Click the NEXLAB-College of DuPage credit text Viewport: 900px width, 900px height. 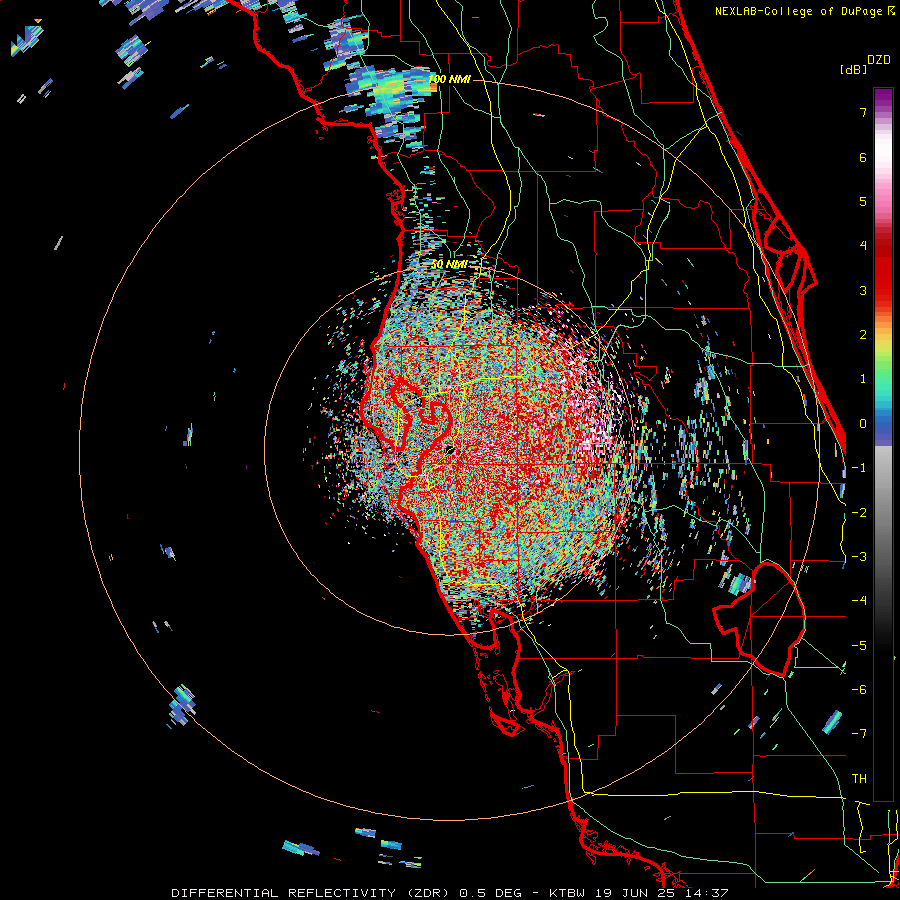(x=800, y=11)
